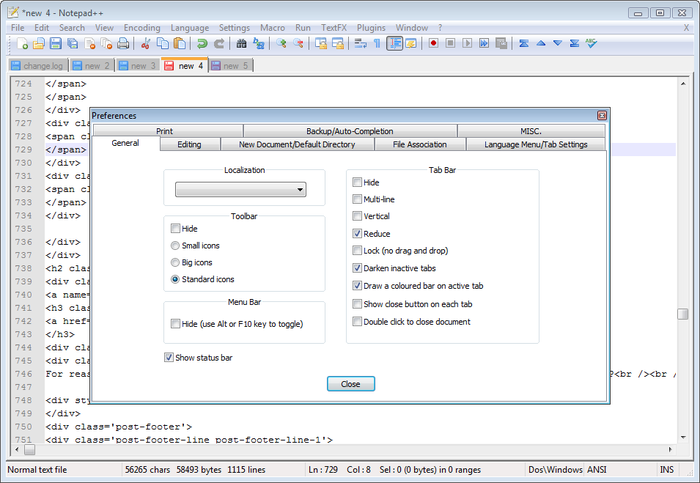Click the Synchronize Vertical Scrolling icon
Screen dimensions: 700x483
point(321,44)
